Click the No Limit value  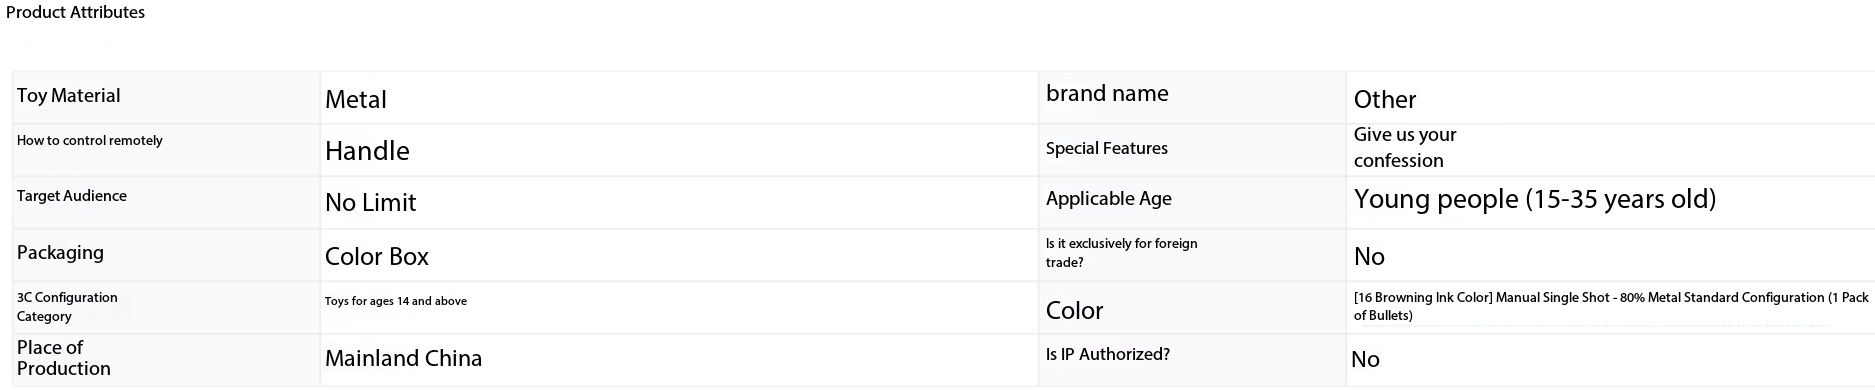click(x=370, y=203)
